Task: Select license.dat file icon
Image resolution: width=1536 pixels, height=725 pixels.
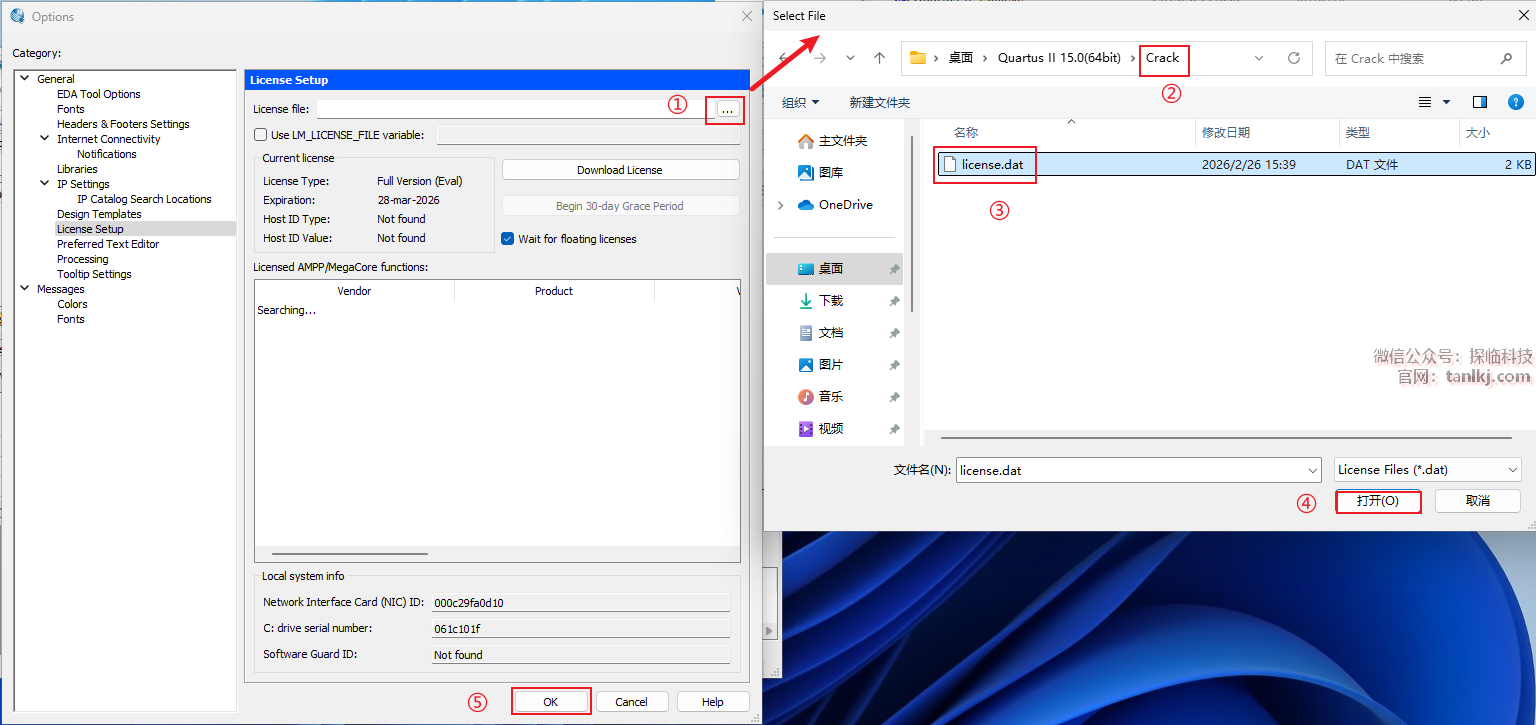Action: click(950, 164)
